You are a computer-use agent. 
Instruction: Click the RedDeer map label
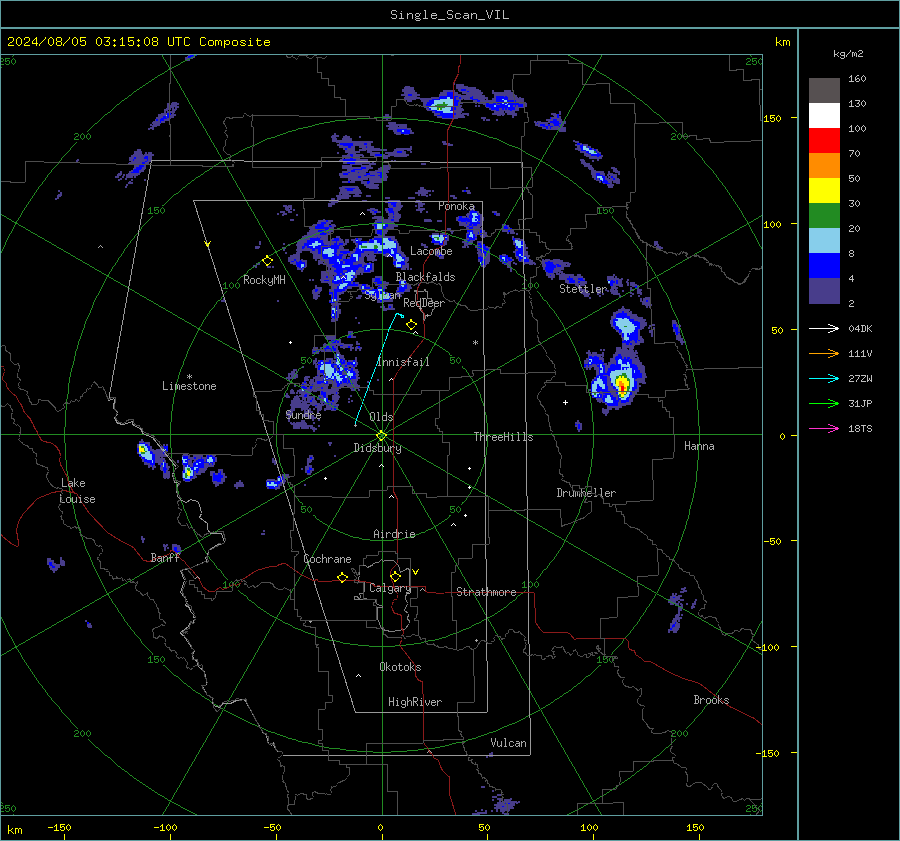(x=424, y=303)
